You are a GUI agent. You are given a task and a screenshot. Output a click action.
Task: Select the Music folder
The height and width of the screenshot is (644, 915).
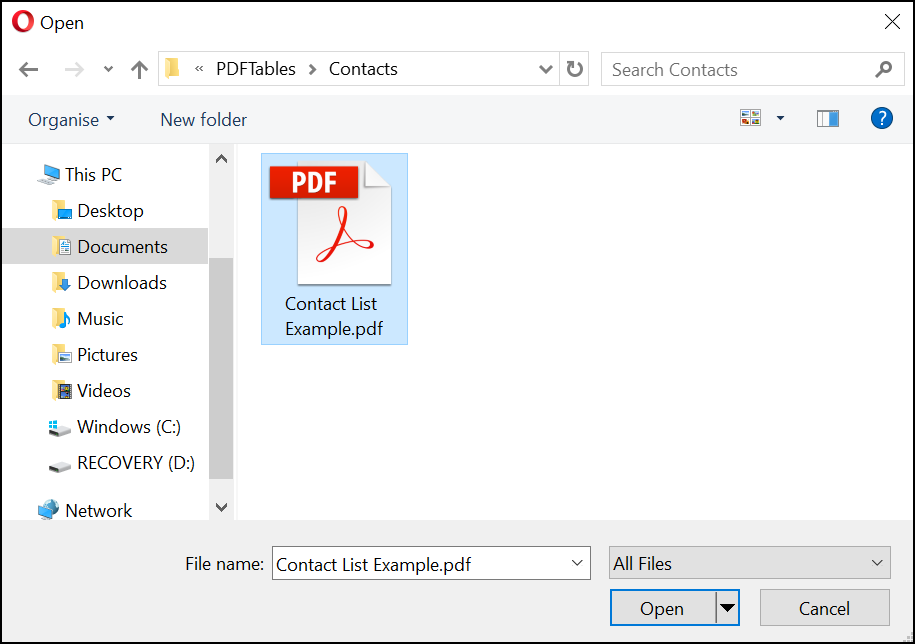[x=100, y=318]
